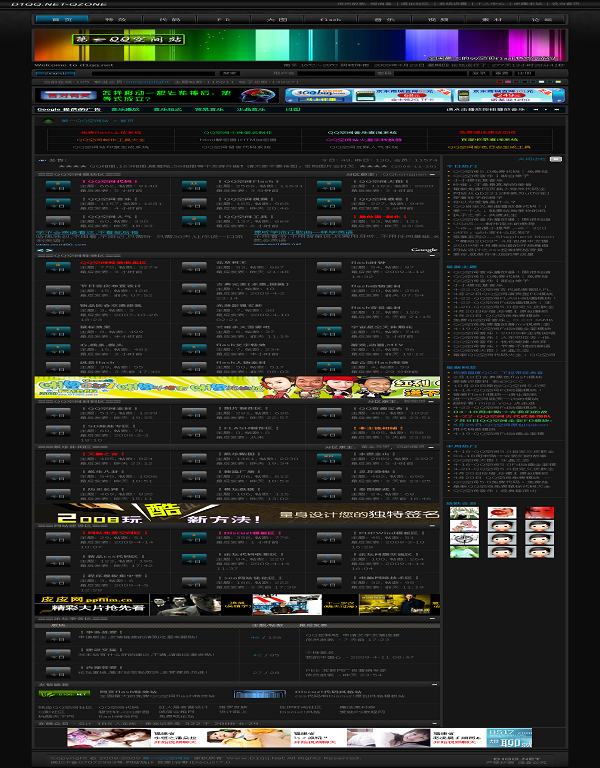
Task: Click the flash背景素材 forum icon
Action: (329, 312)
